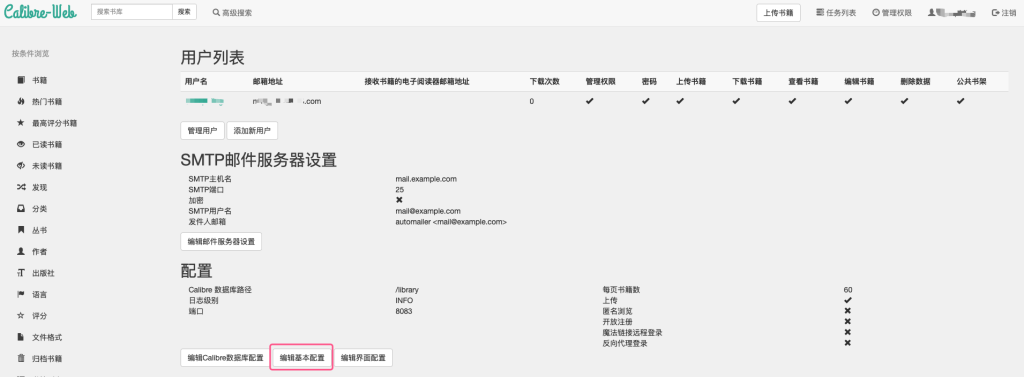Click the flag icon for 语言
Screen dimensions: 1024x377
click(21, 295)
